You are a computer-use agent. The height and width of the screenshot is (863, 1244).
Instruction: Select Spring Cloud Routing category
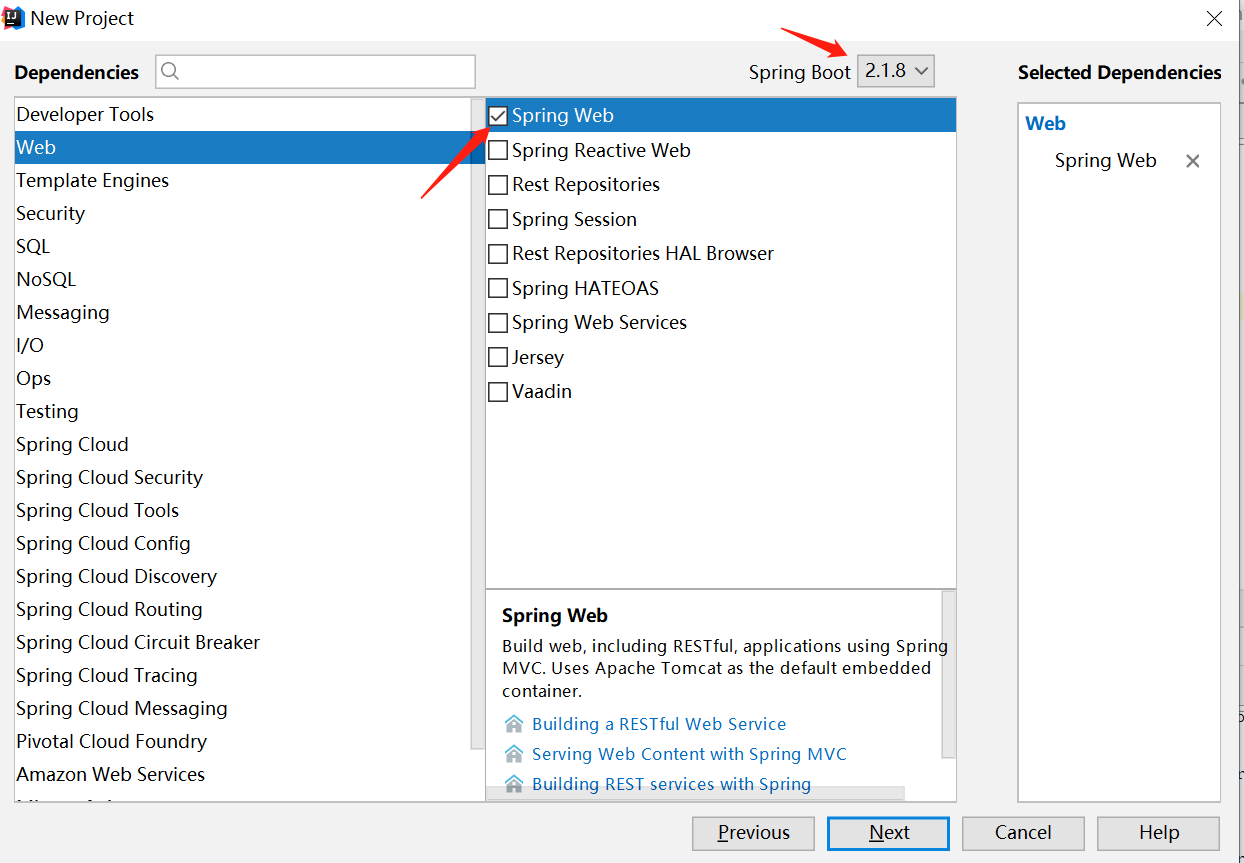point(243,609)
